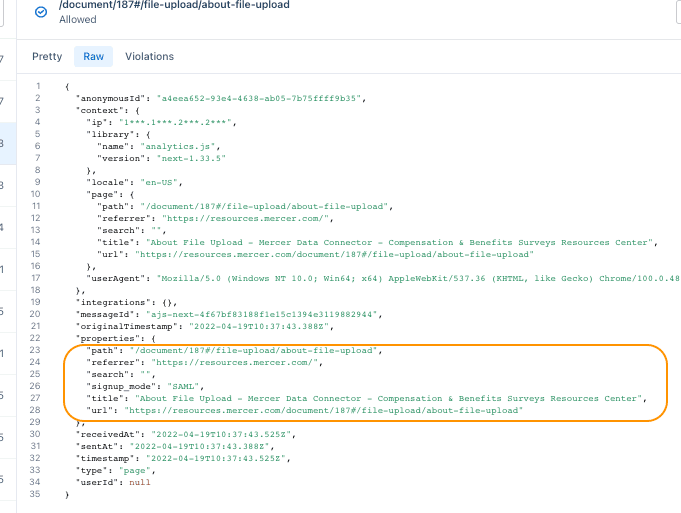Open the Violations tab
Viewport: 681px width, 513px height.
(x=149, y=57)
